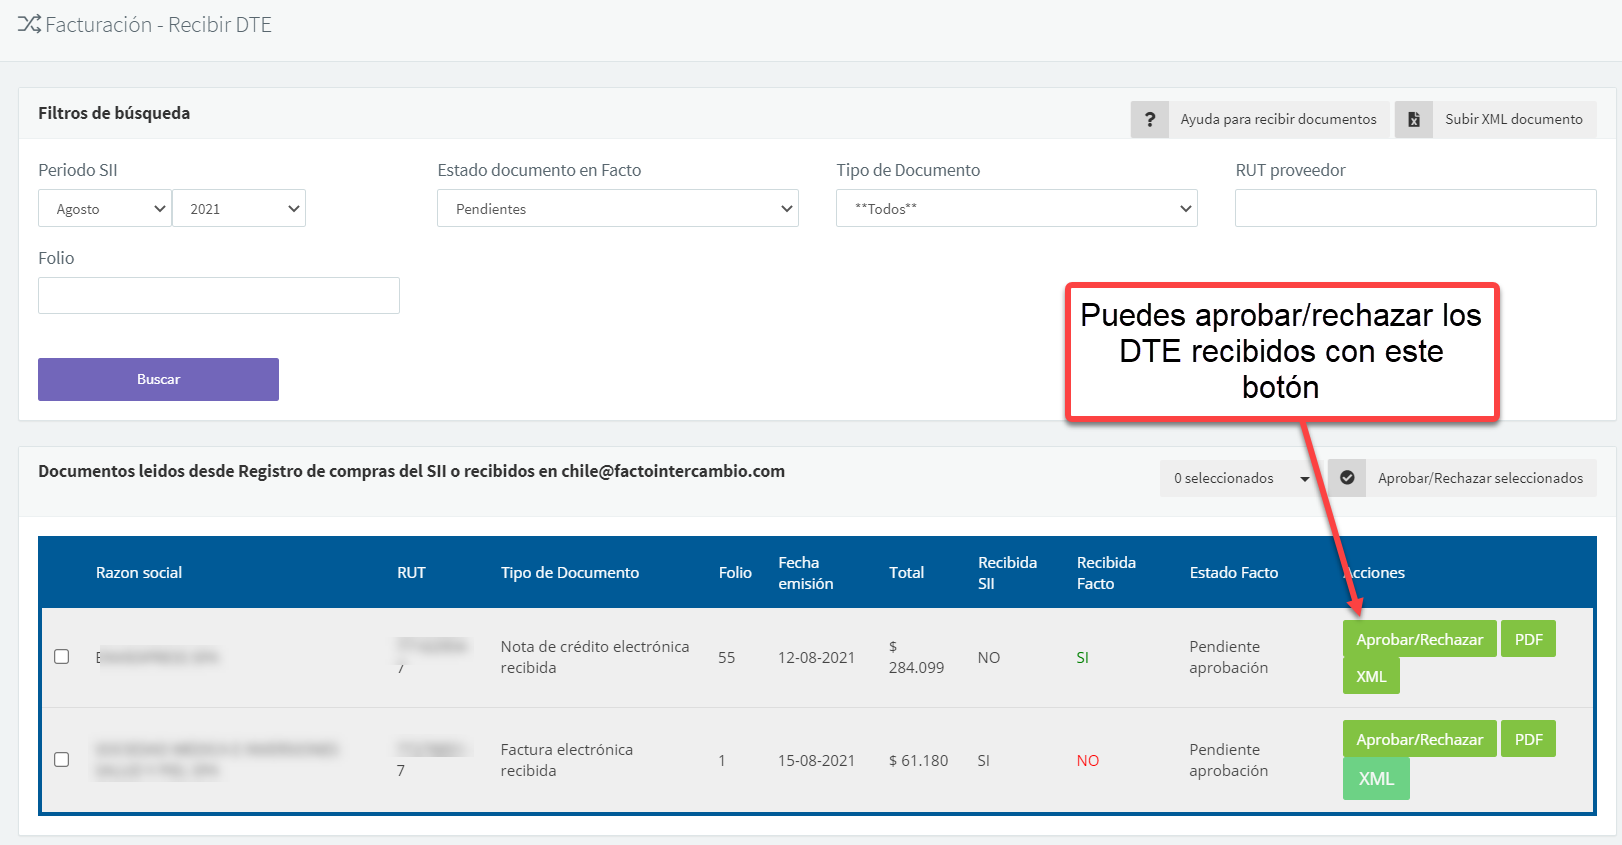Viewport: 1622px width, 845px height.
Task: Click the XML file upload icon
Action: click(x=1413, y=119)
